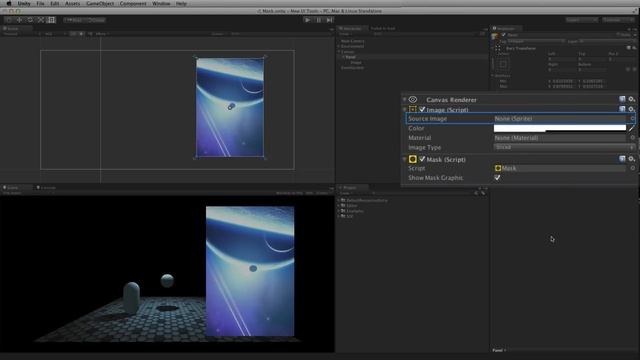Open Mask script object picker circle

(x=632, y=168)
